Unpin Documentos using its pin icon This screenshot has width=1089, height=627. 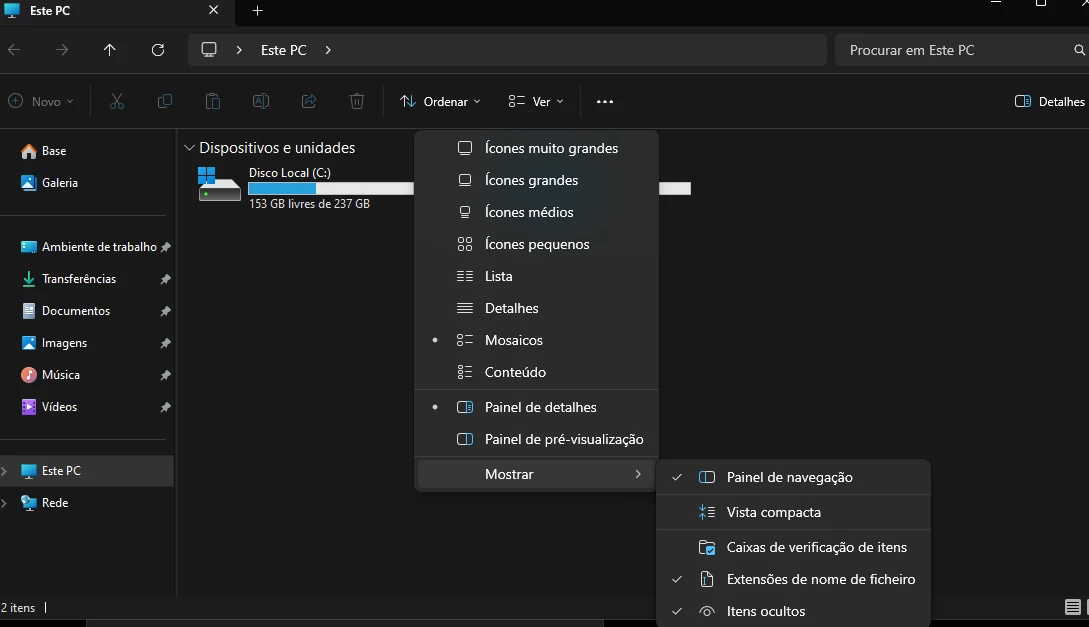[x=165, y=311]
